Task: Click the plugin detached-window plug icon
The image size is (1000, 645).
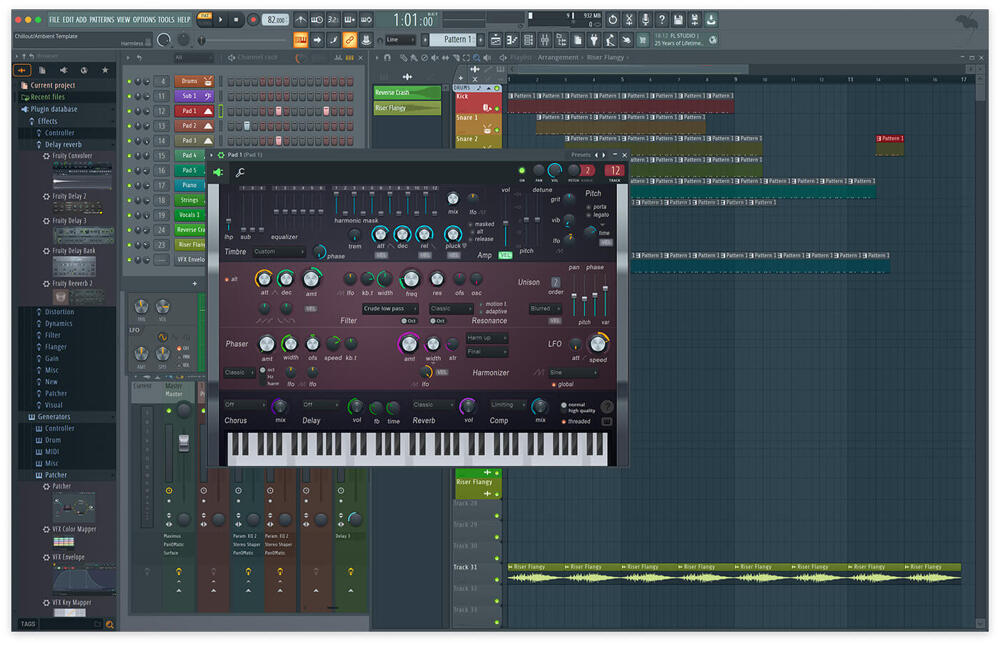Action: (x=218, y=173)
